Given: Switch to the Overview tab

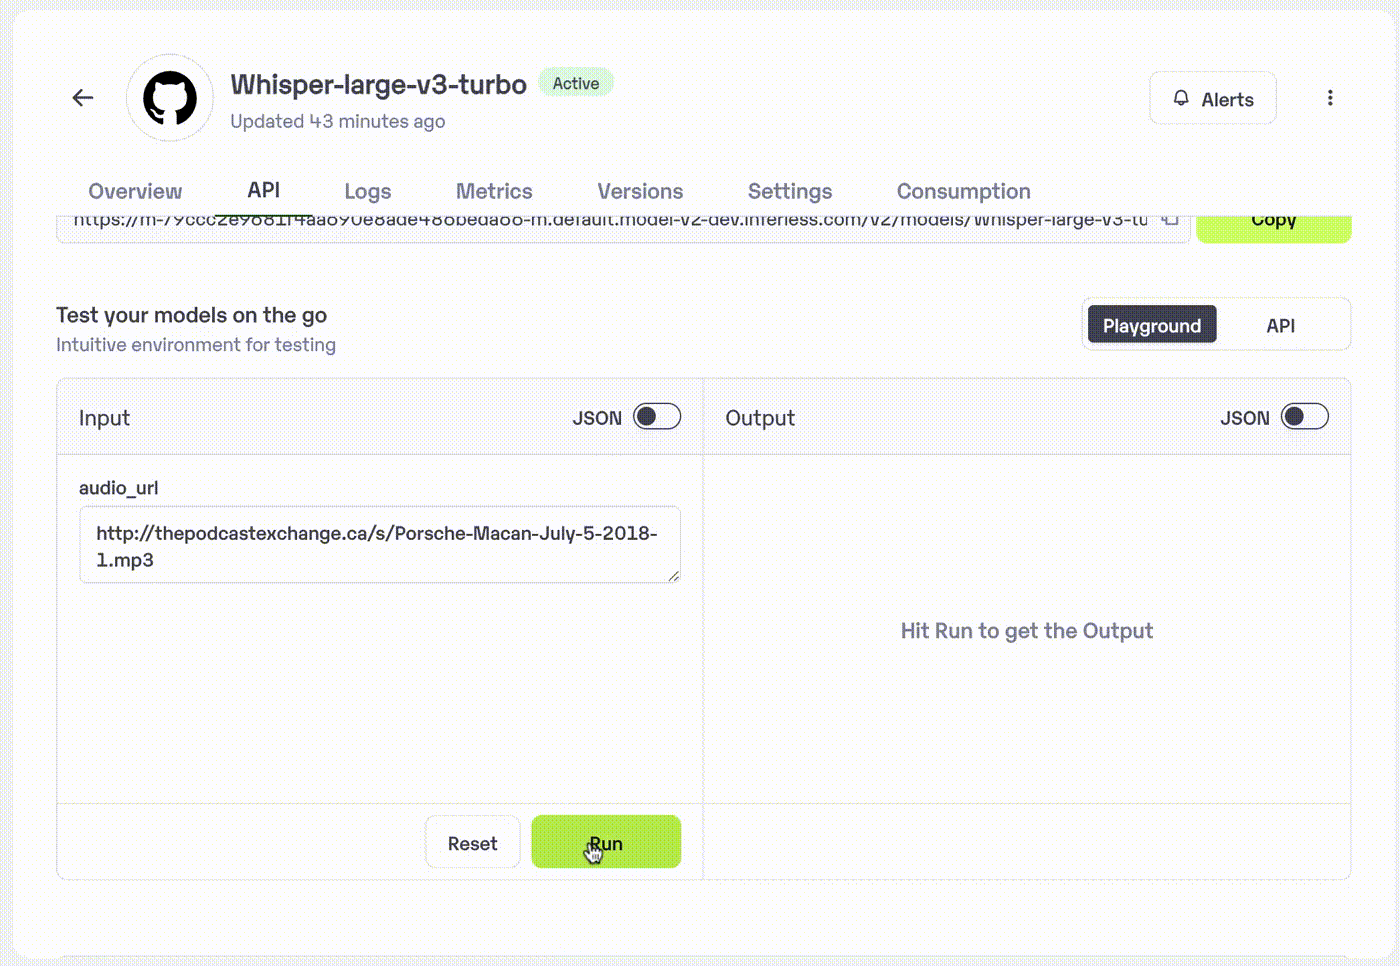Looking at the screenshot, I should [x=135, y=191].
